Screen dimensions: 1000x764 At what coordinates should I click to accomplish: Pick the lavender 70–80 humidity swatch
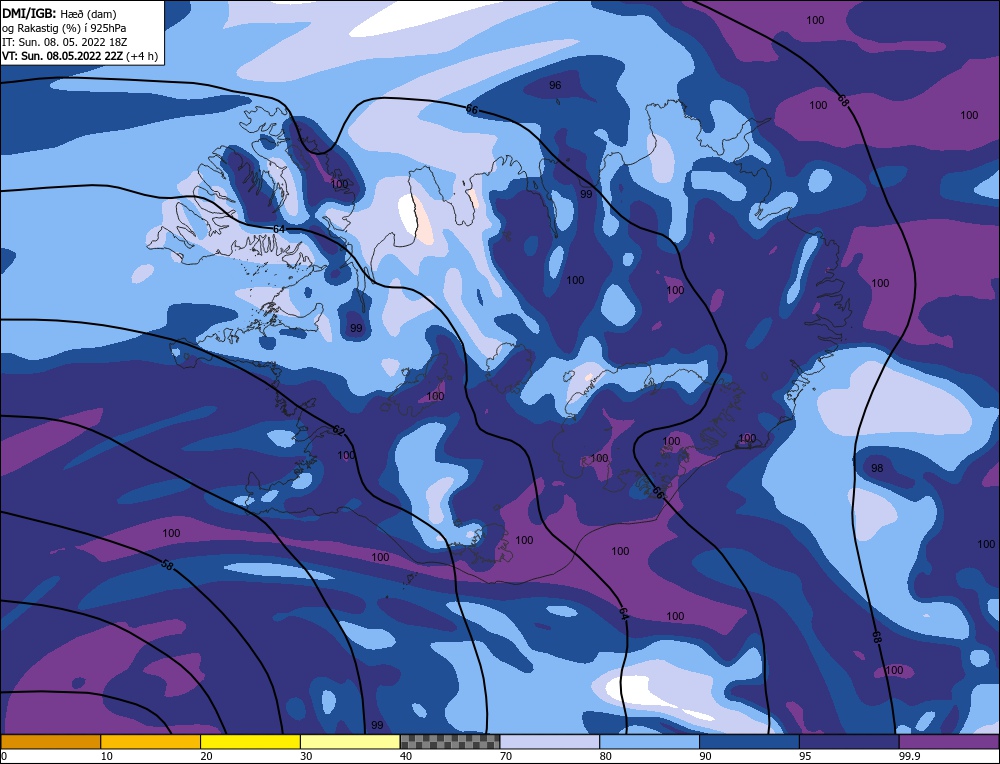(550, 741)
